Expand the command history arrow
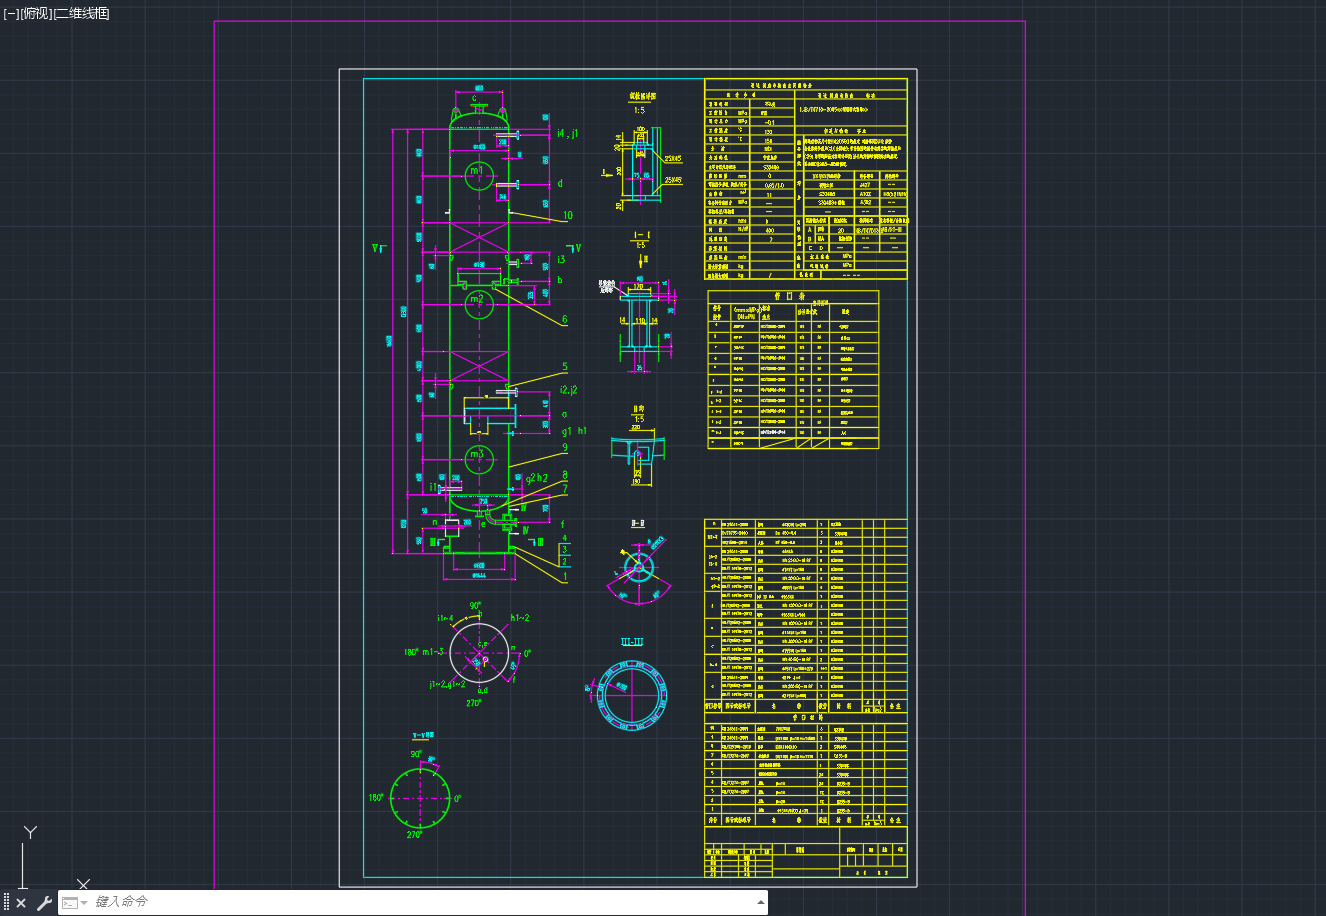1326x916 pixels. (x=761, y=902)
